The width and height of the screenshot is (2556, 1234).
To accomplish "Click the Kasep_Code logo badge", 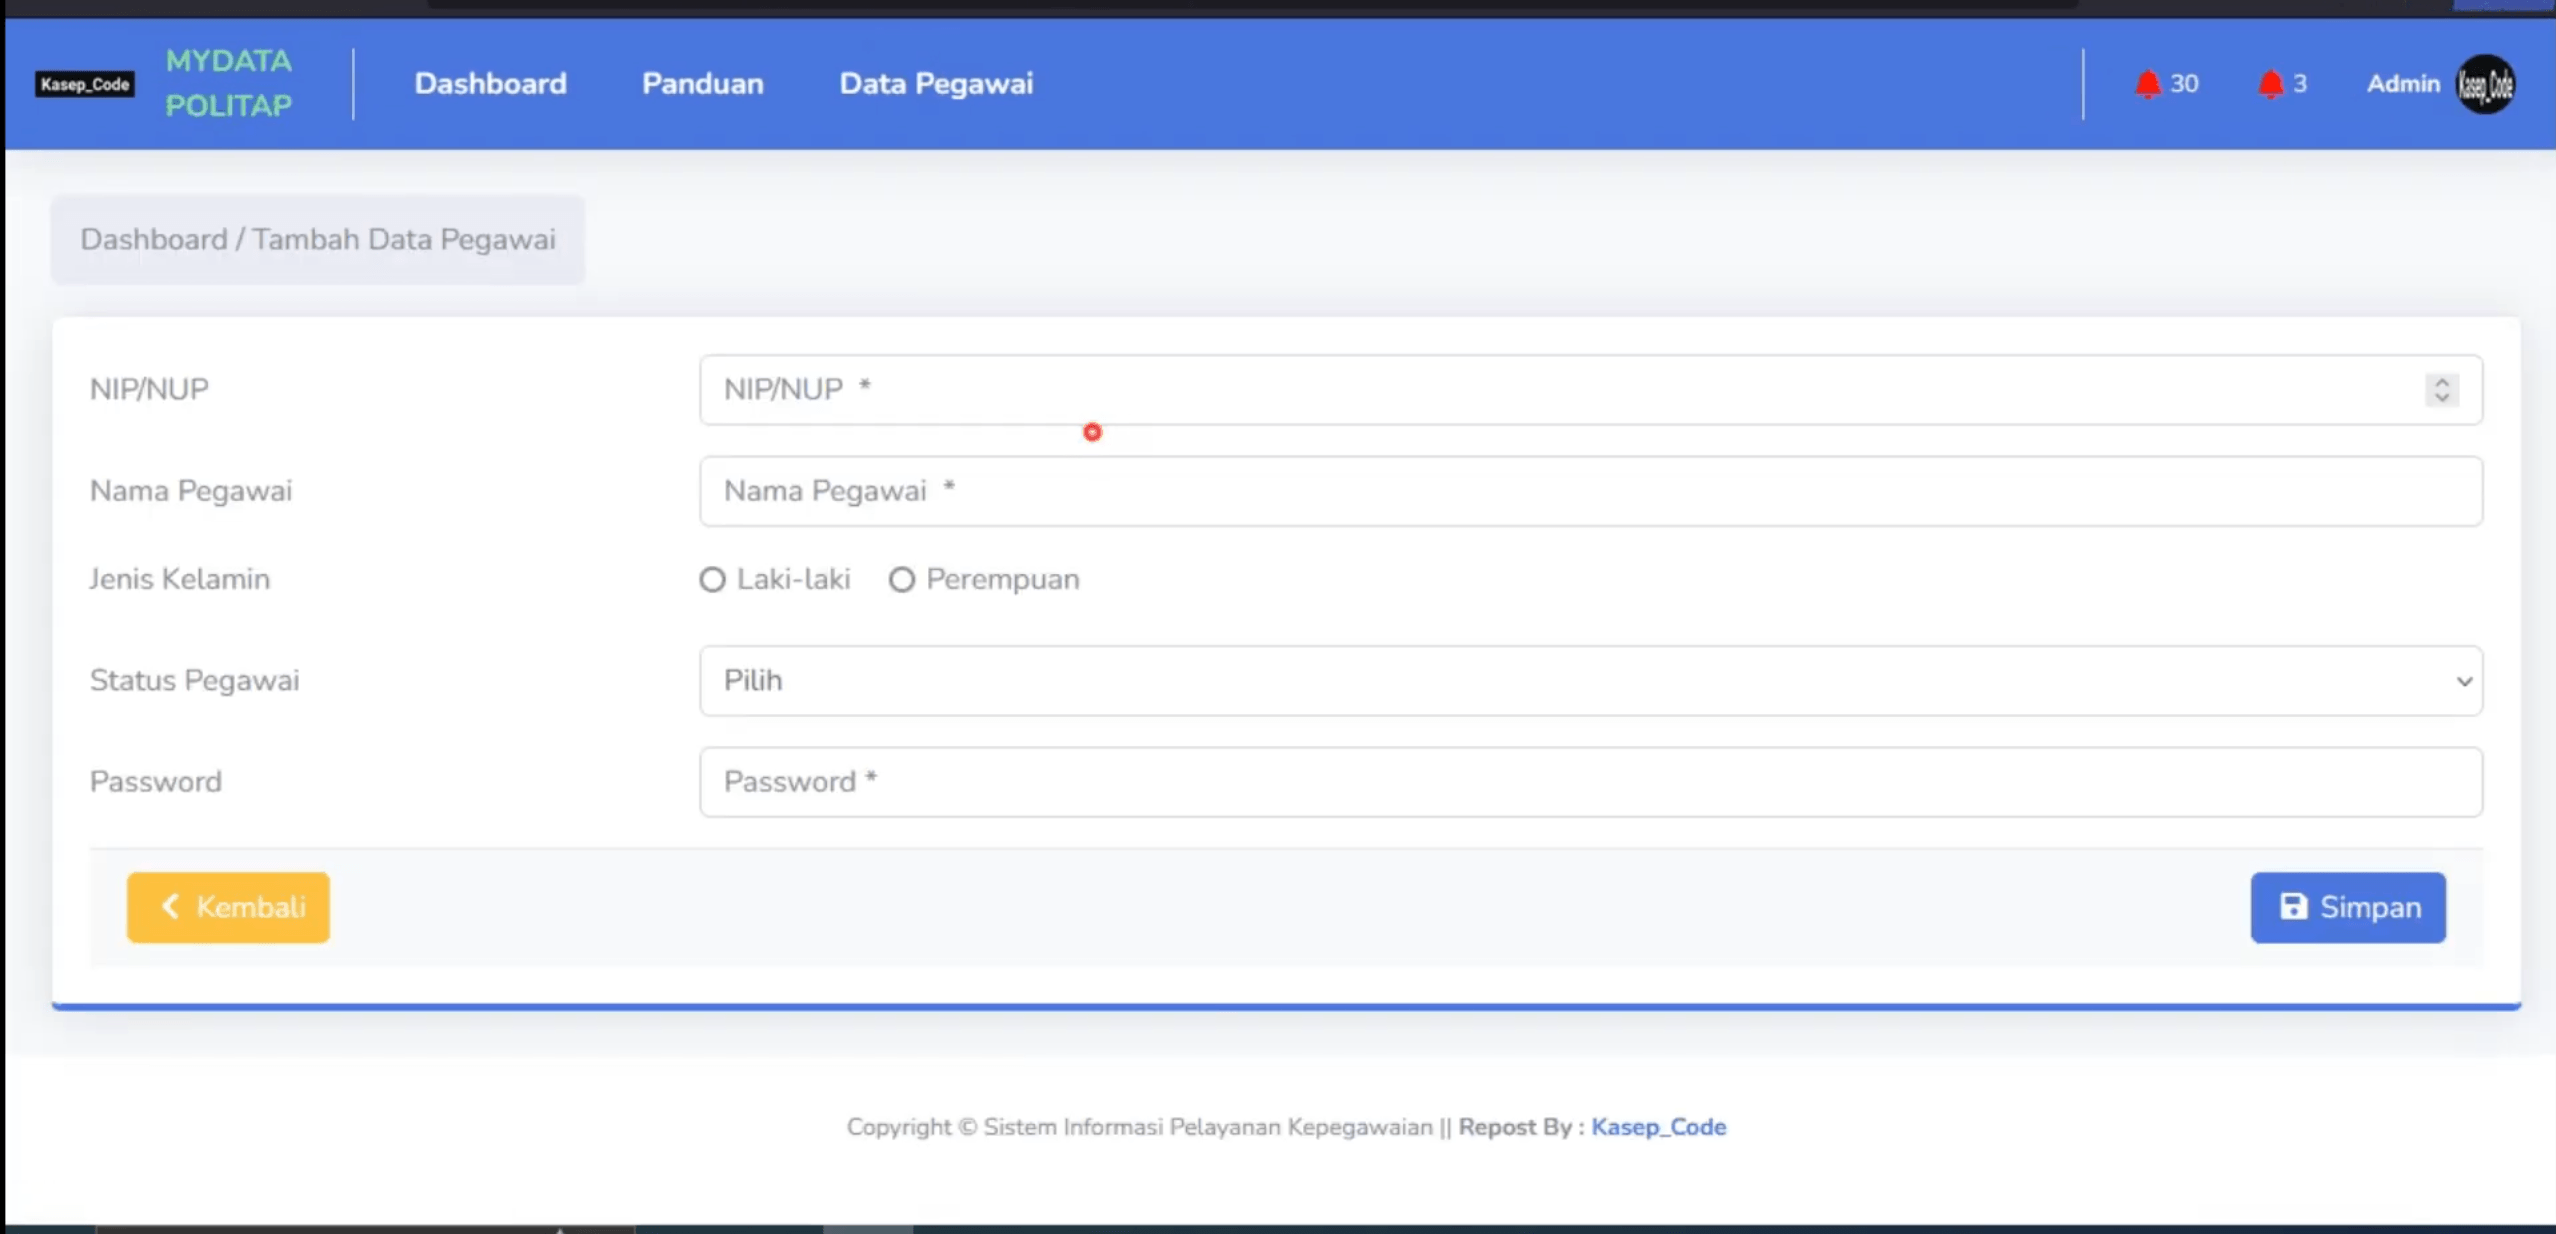I will pyautogui.click(x=84, y=84).
